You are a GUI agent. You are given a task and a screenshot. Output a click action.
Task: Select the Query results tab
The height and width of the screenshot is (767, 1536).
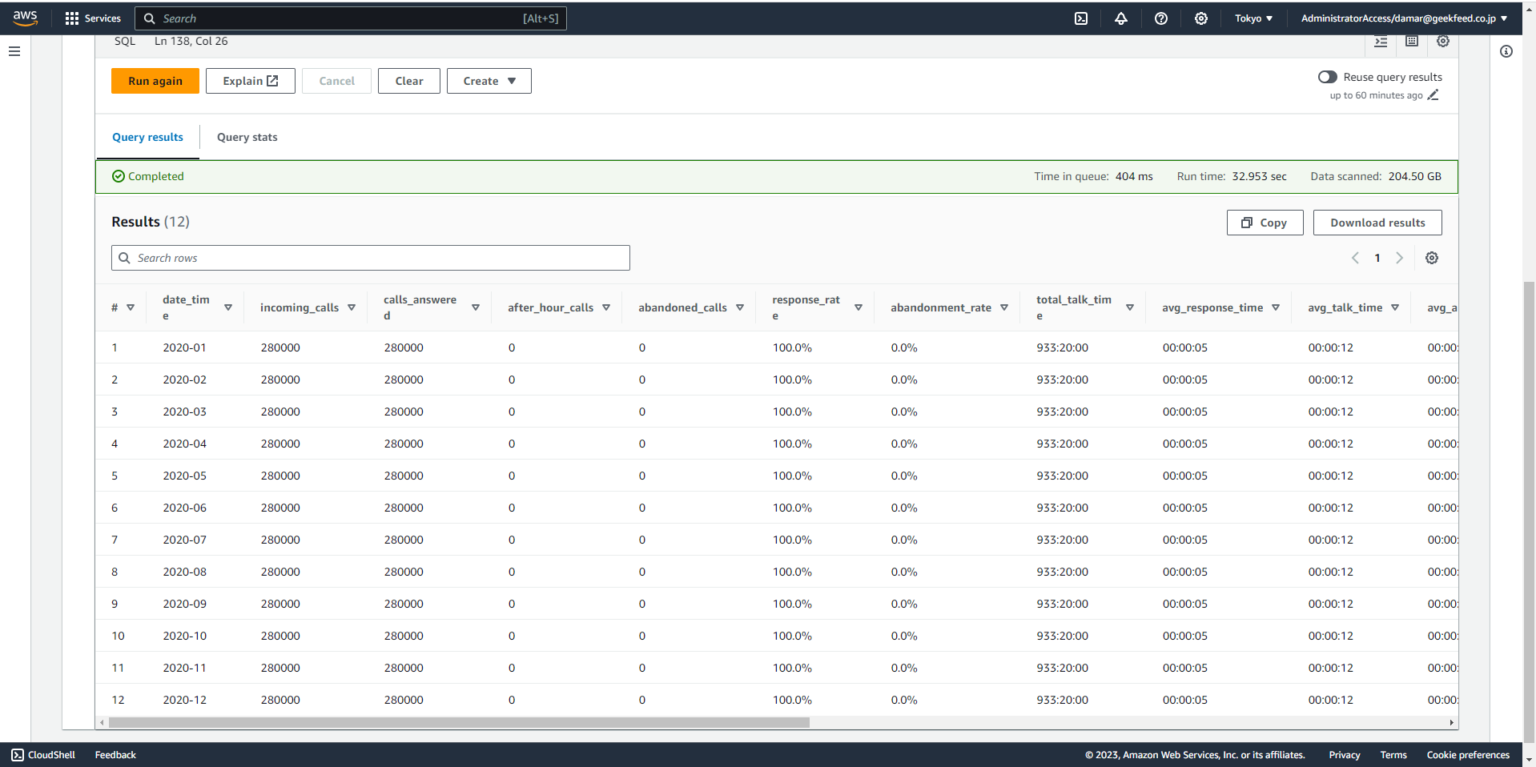[148, 137]
